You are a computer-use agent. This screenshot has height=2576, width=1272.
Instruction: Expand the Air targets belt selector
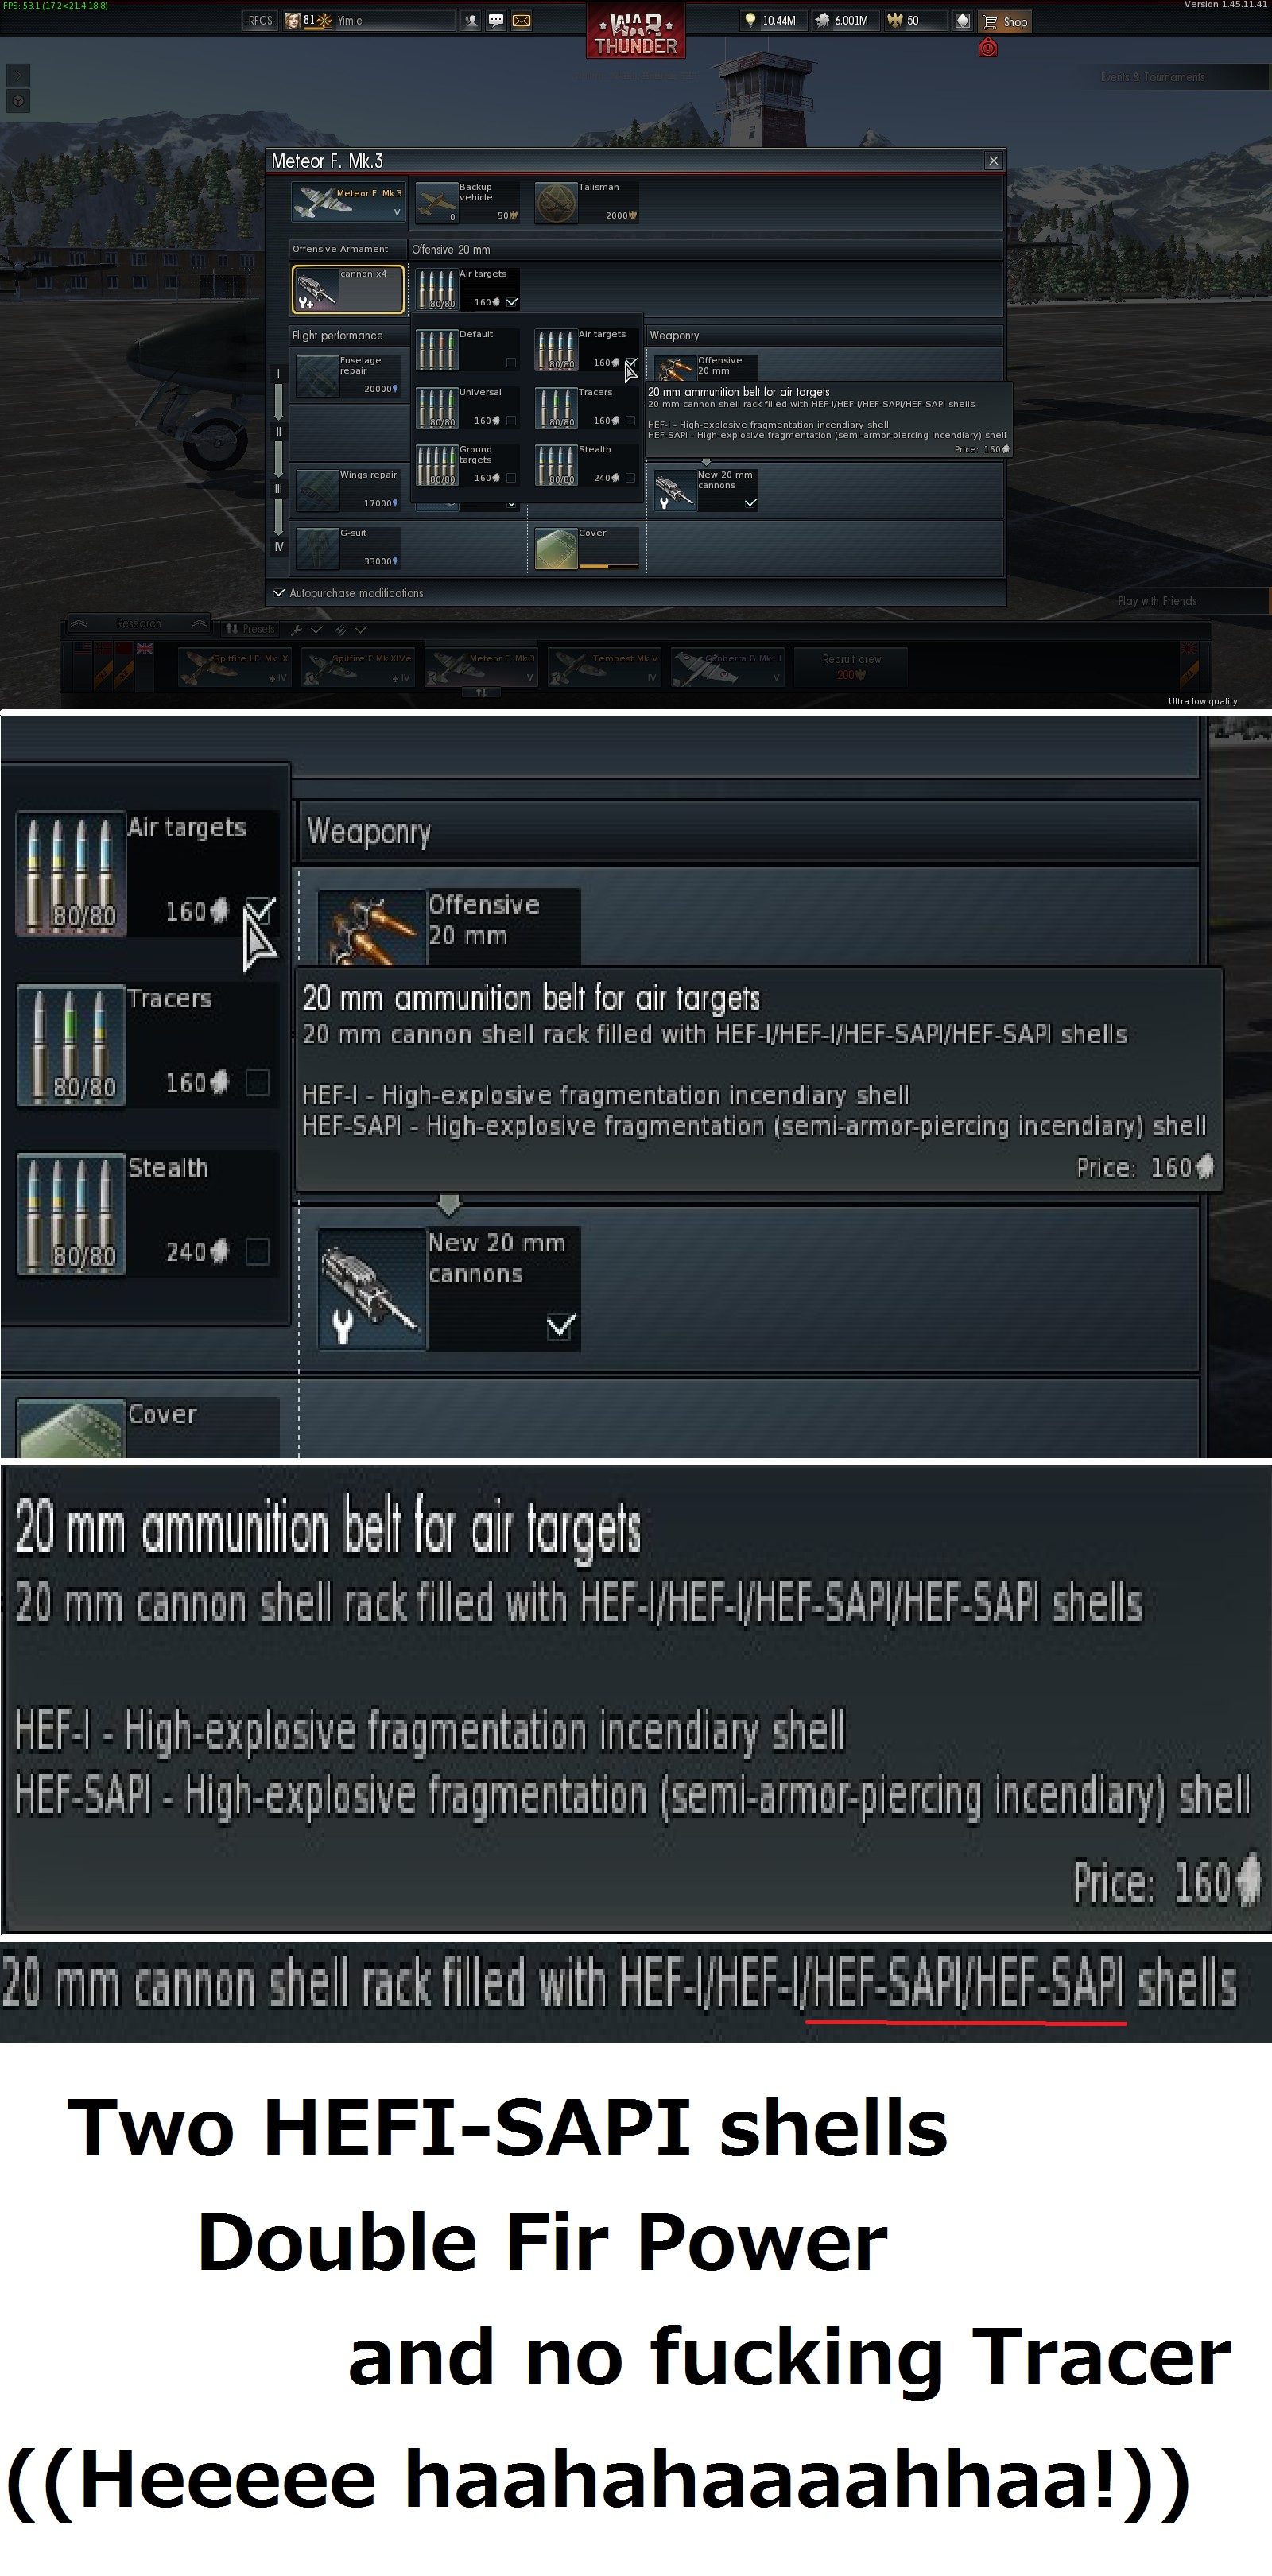tap(467, 289)
